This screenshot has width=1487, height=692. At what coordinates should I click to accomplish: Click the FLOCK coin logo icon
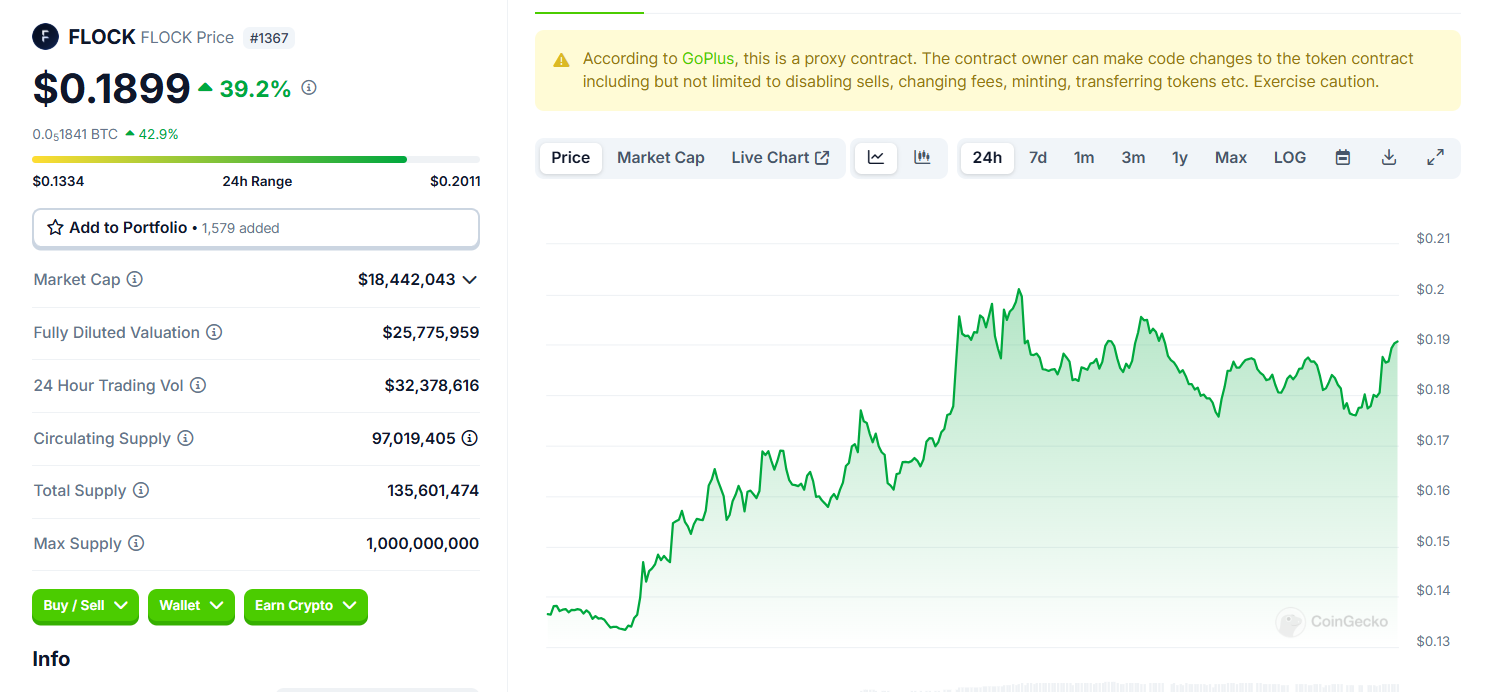coord(46,37)
